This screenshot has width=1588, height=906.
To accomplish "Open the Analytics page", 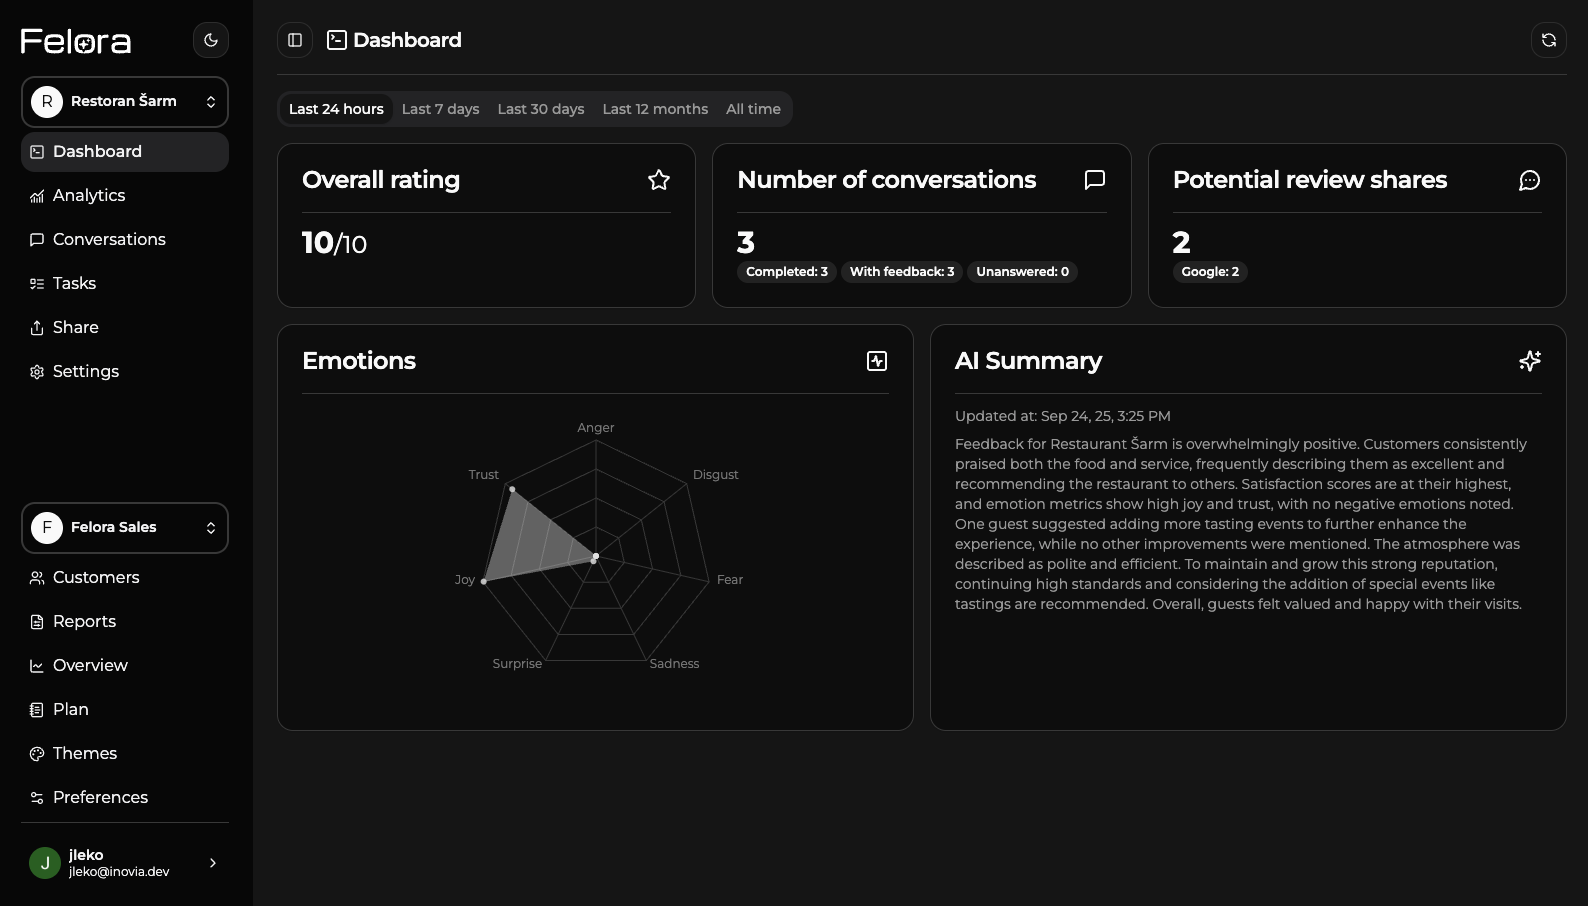I will coord(89,196).
